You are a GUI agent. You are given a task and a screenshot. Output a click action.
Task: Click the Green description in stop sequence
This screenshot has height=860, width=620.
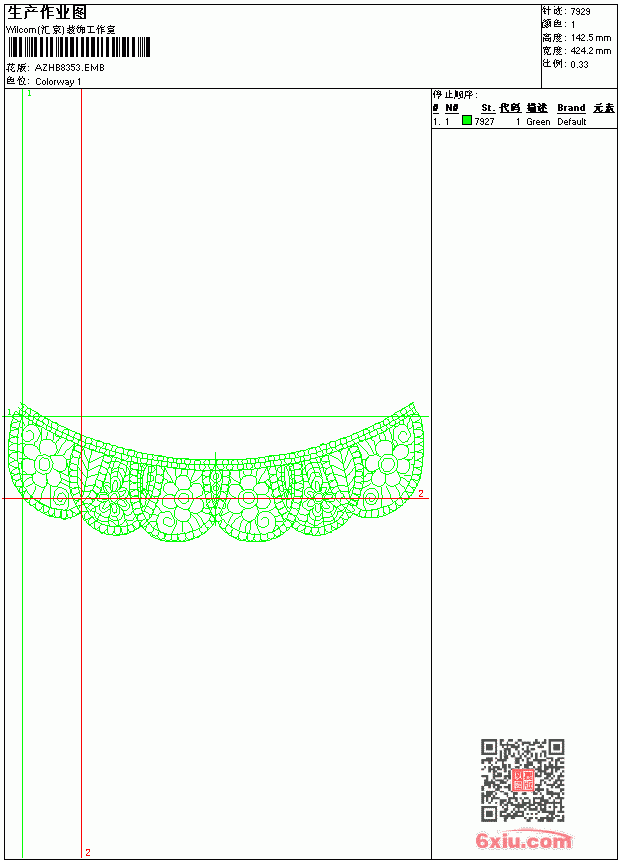pos(538,122)
